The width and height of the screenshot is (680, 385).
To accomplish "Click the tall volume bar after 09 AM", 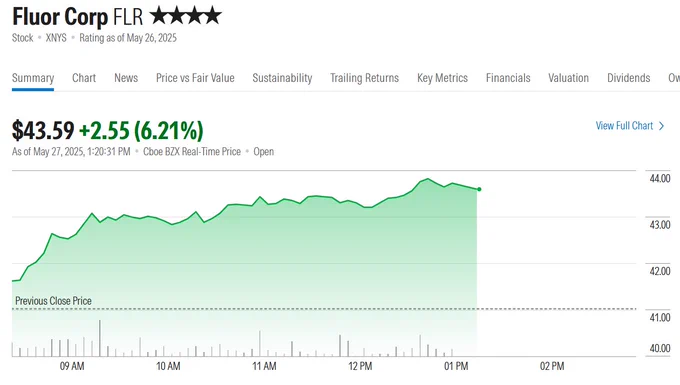I will [100, 338].
